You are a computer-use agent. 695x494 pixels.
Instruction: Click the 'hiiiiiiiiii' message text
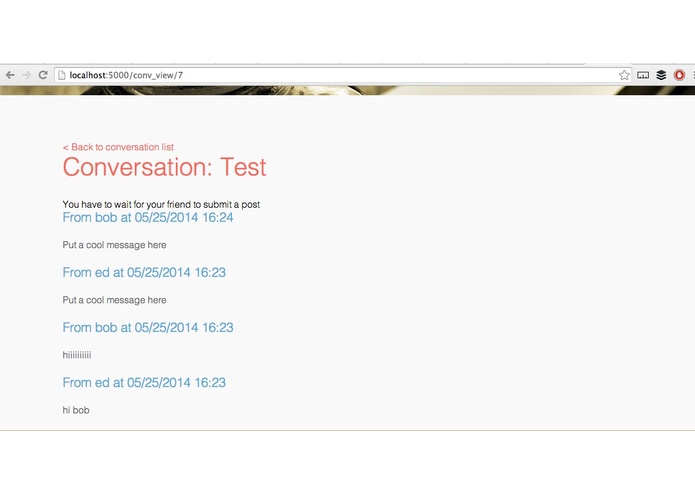(x=77, y=355)
